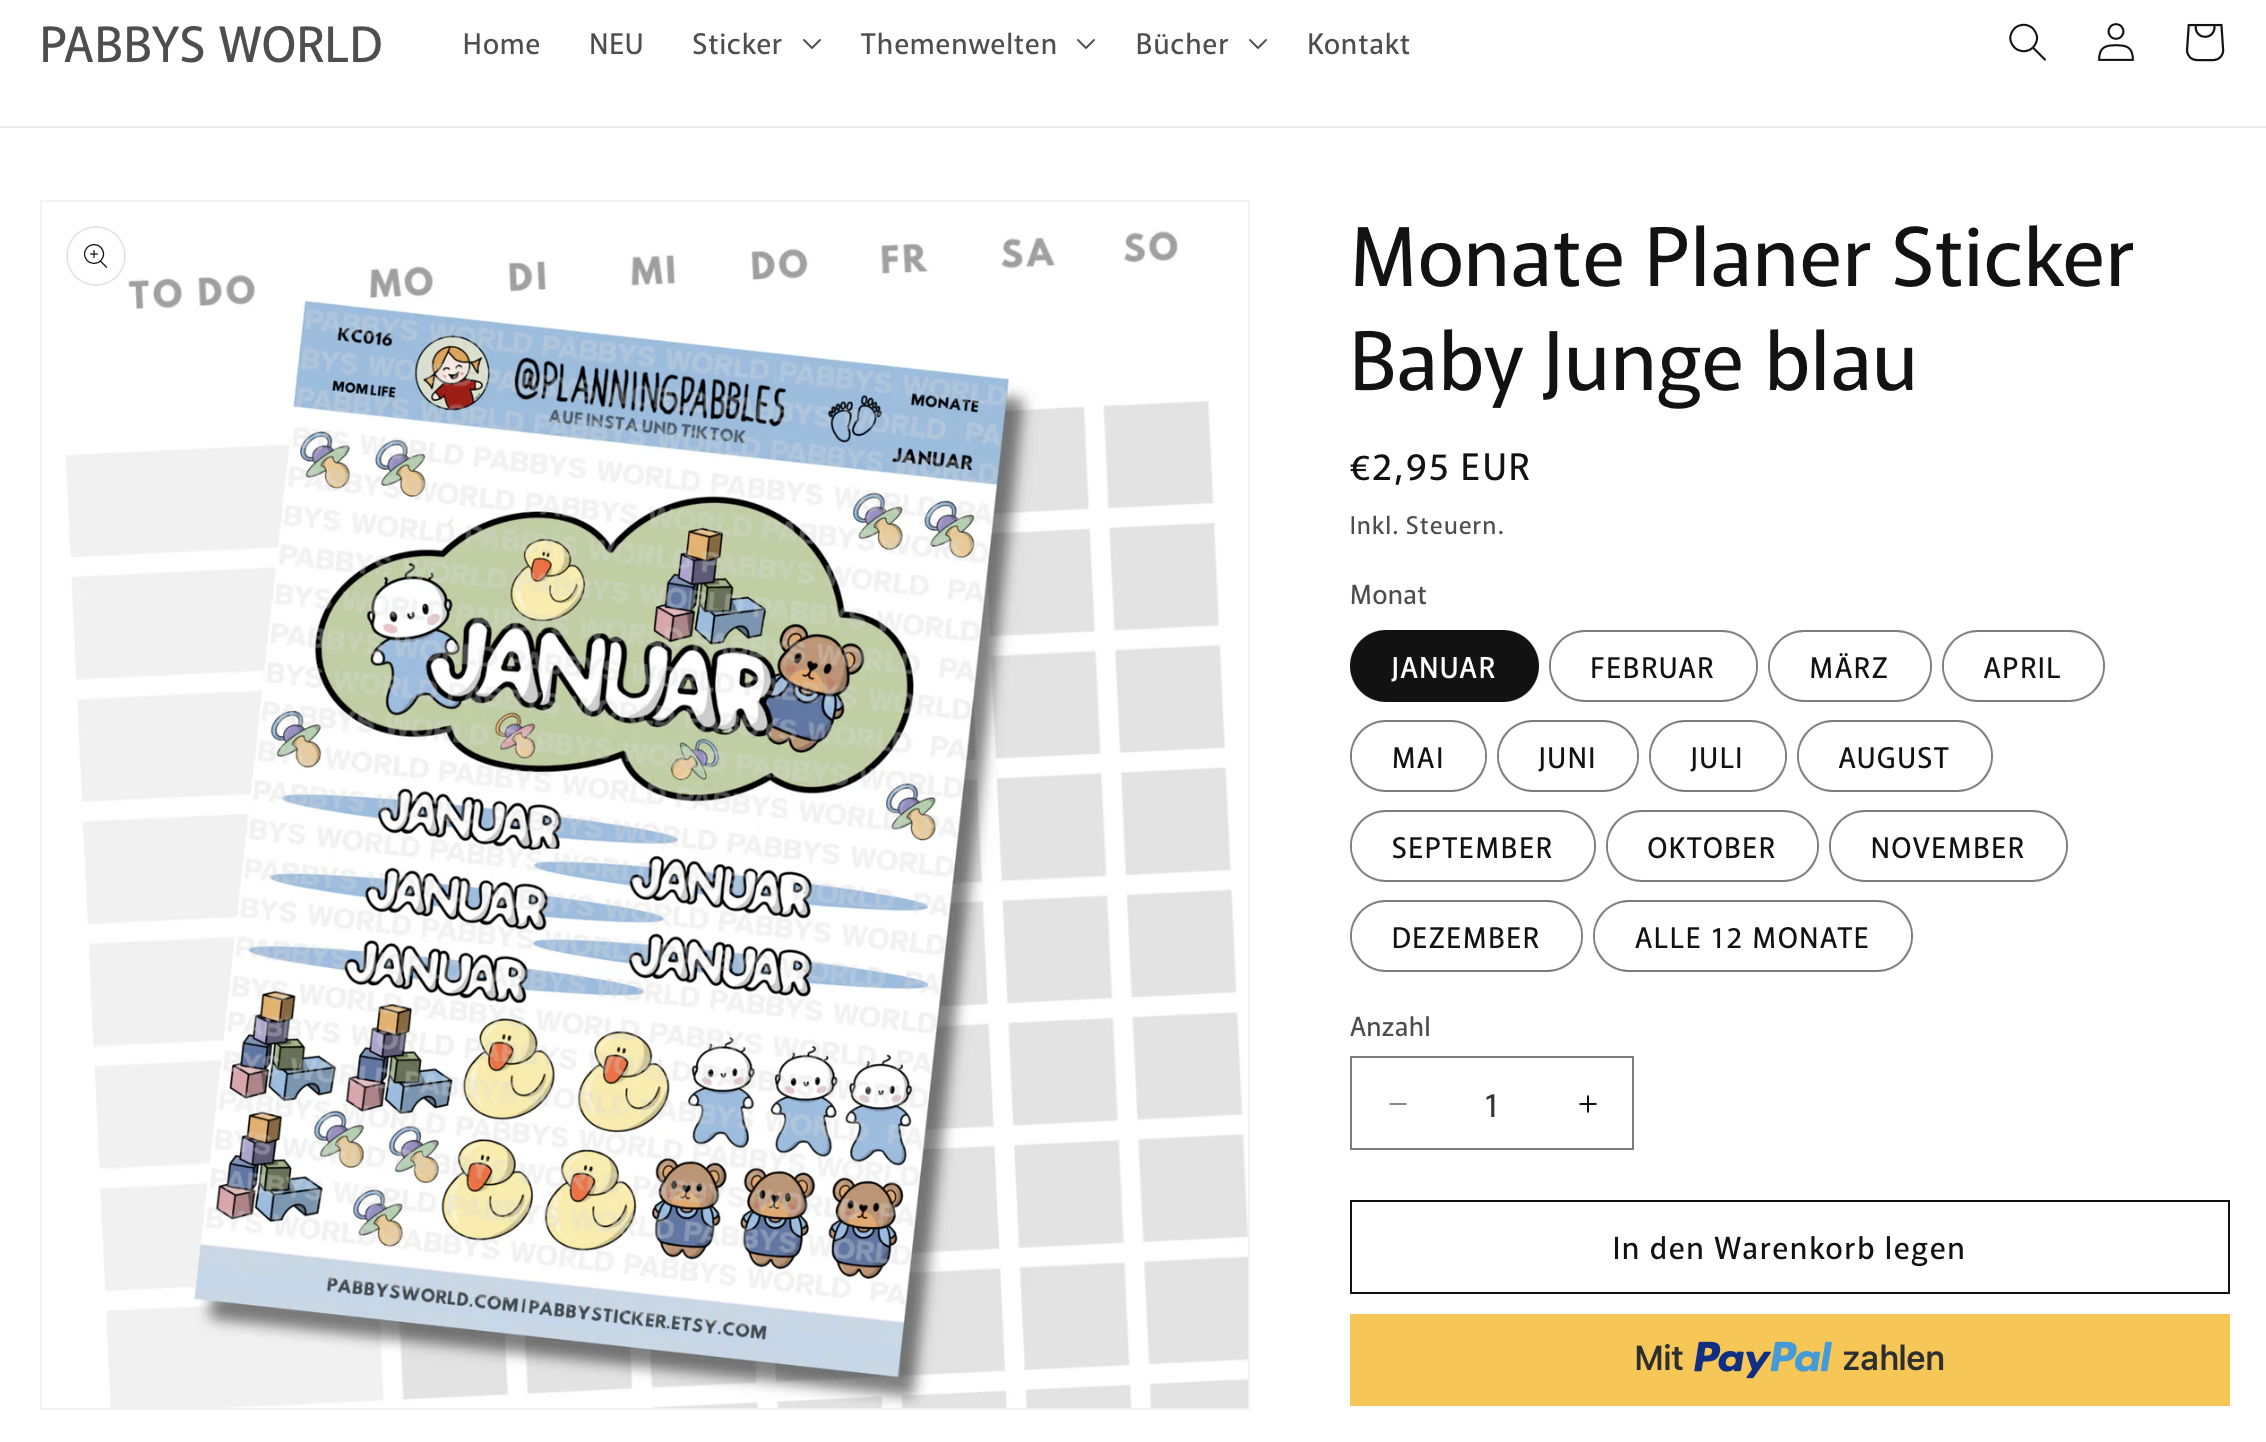The width and height of the screenshot is (2266, 1442).
Task: Open the shopping cart icon
Action: [x=2203, y=43]
